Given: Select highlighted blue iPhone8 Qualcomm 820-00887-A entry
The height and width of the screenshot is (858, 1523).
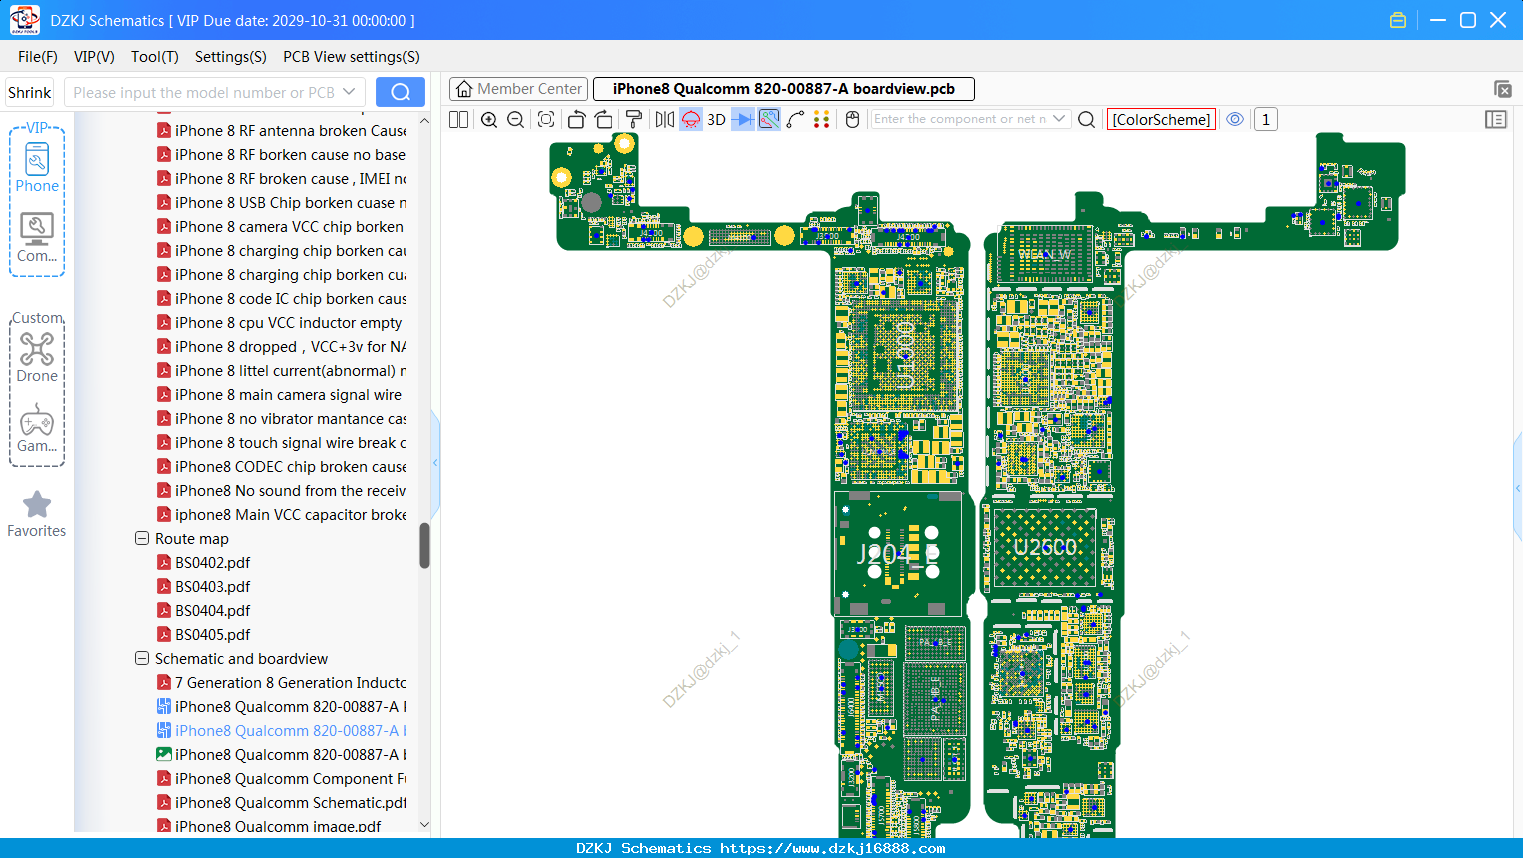Looking at the screenshot, I should [281, 730].
